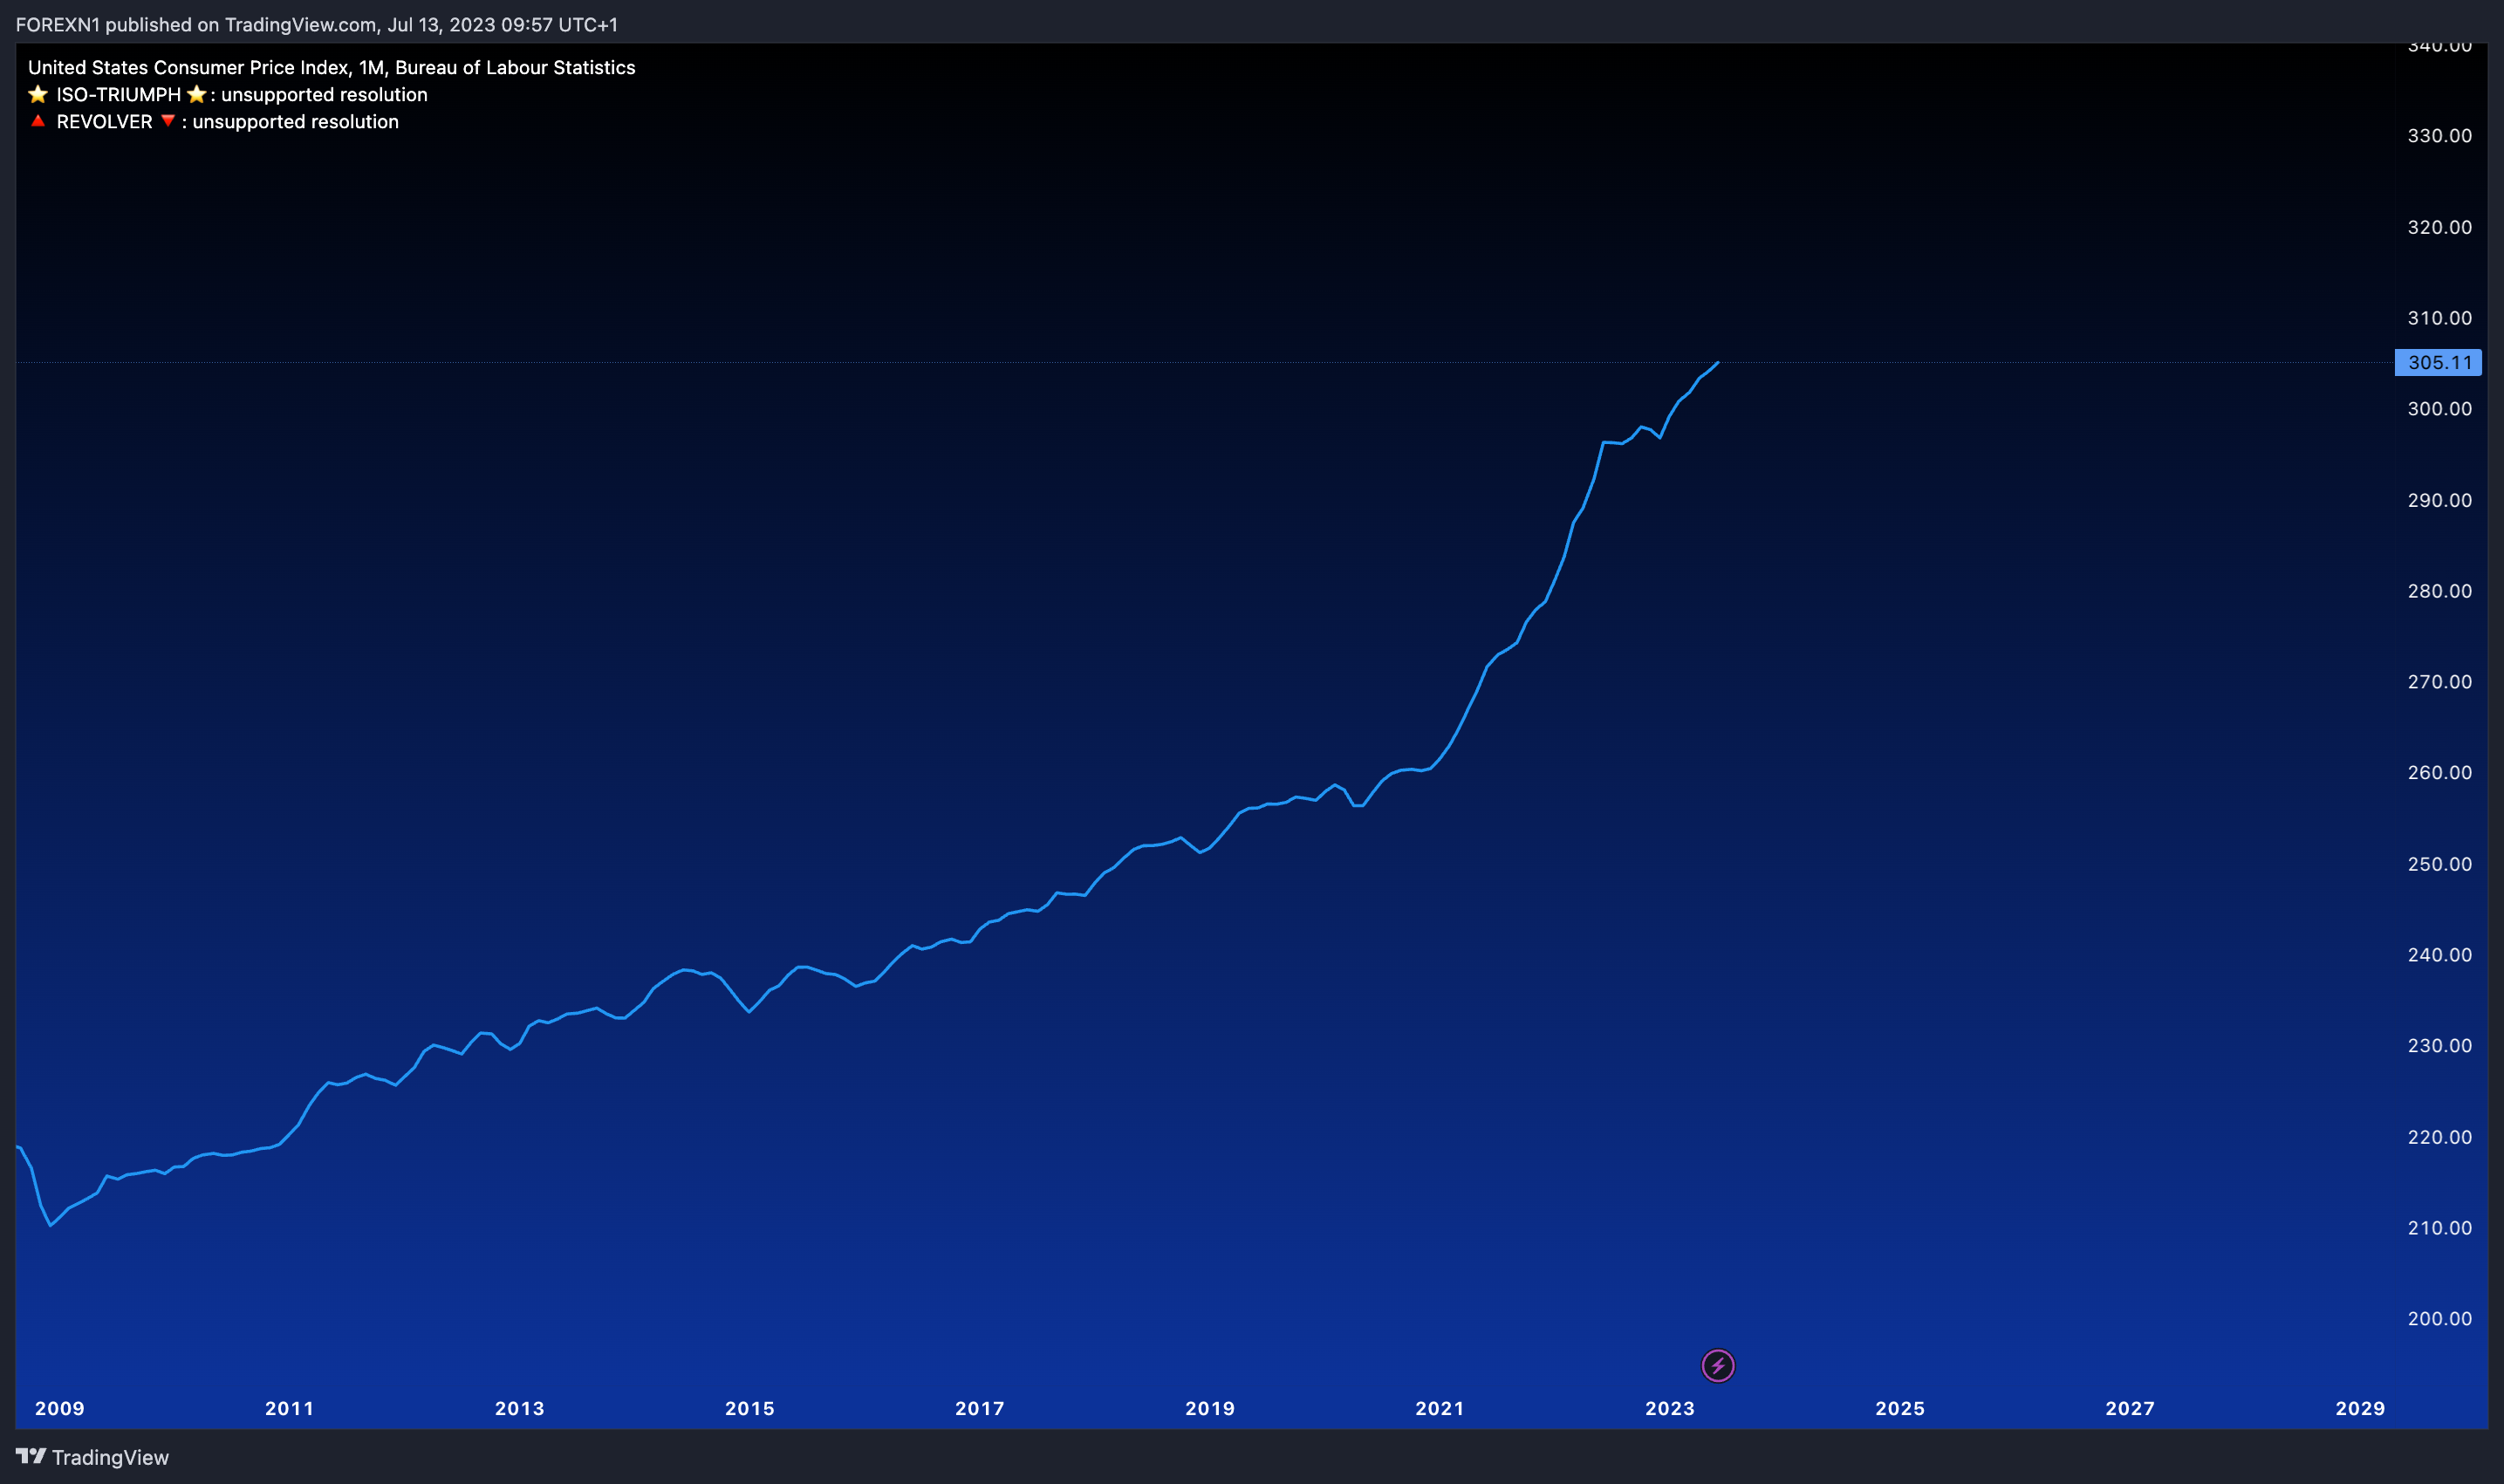The width and height of the screenshot is (2504, 1484).
Task: Click the yellow star icon after ISO-TRIUMPH
Action: (197, 94)
